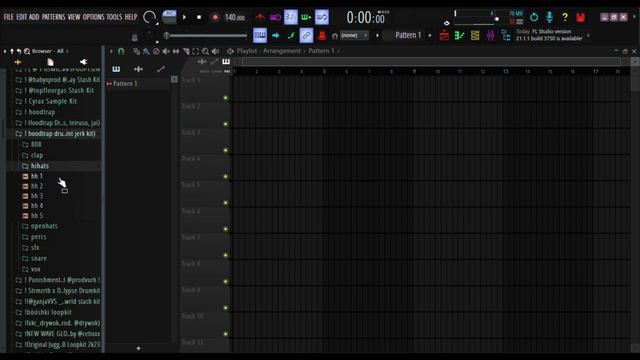
Task: Click the cyan step edit arrow icon
Action: click(276, 36)
